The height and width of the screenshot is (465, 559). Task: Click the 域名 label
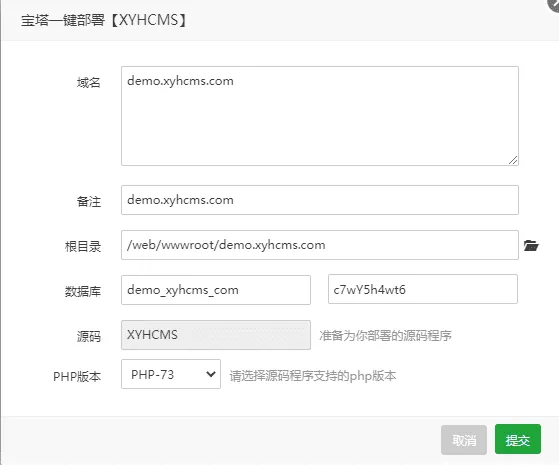pos(89,83)
